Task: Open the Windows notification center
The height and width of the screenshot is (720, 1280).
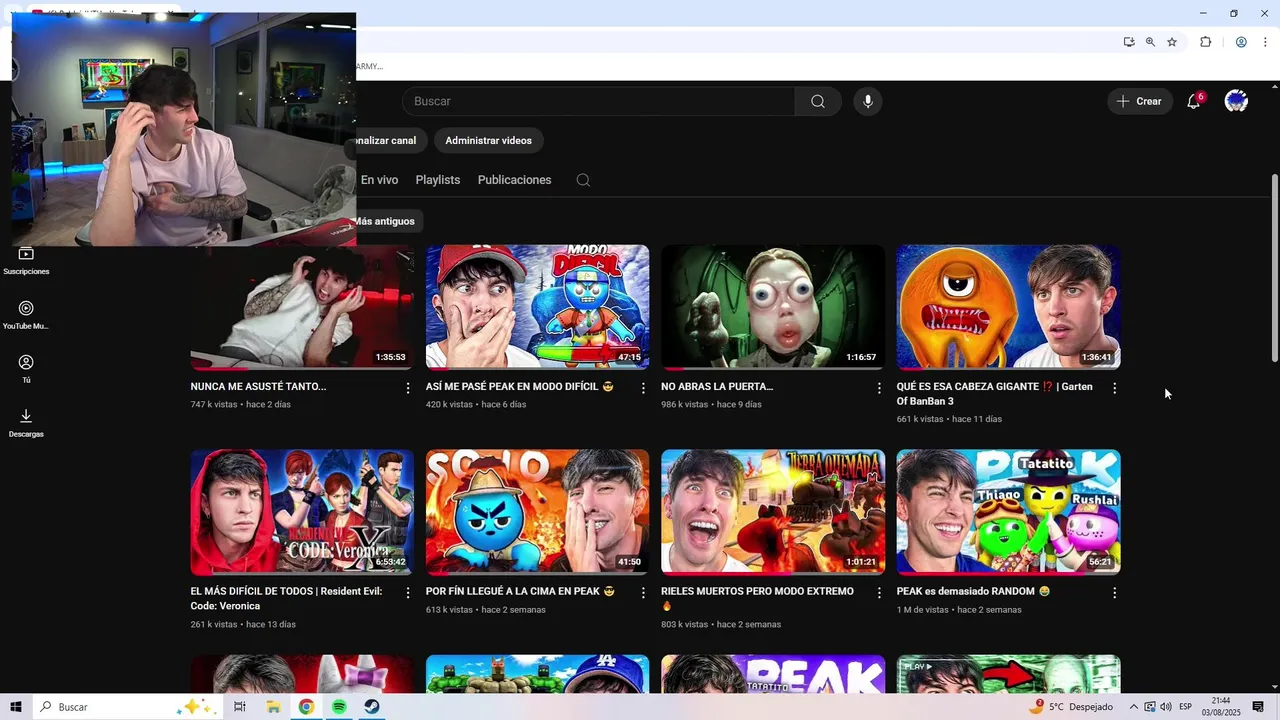Action: (1258, 707)
